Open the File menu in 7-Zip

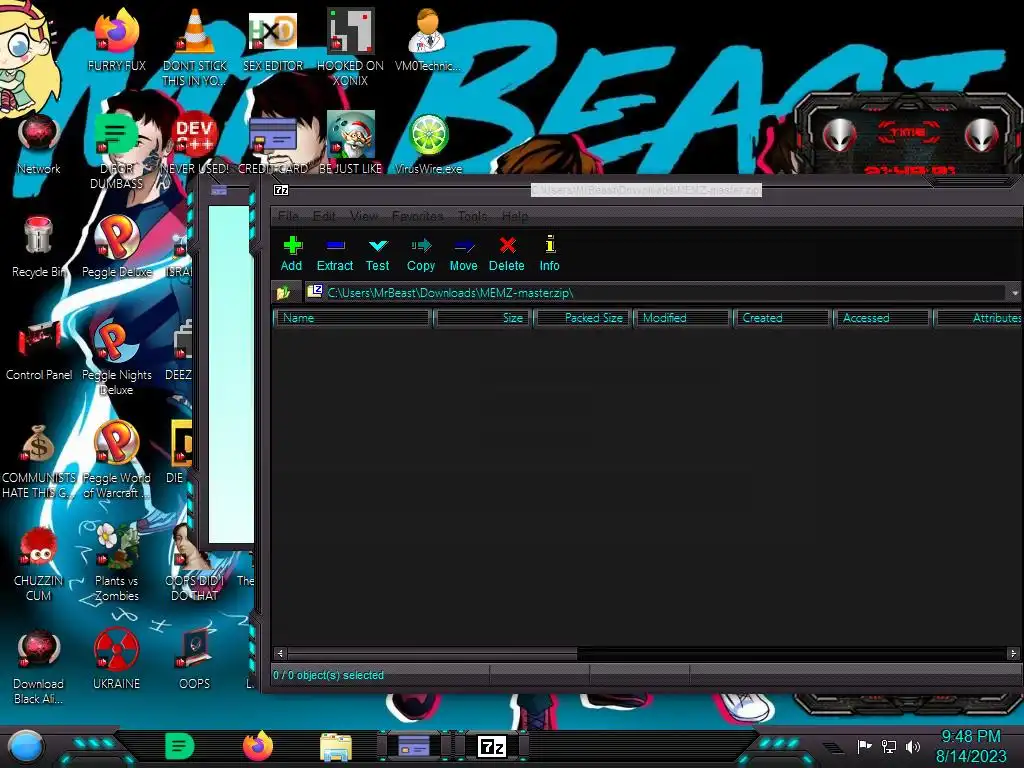(x=288, y=216)
